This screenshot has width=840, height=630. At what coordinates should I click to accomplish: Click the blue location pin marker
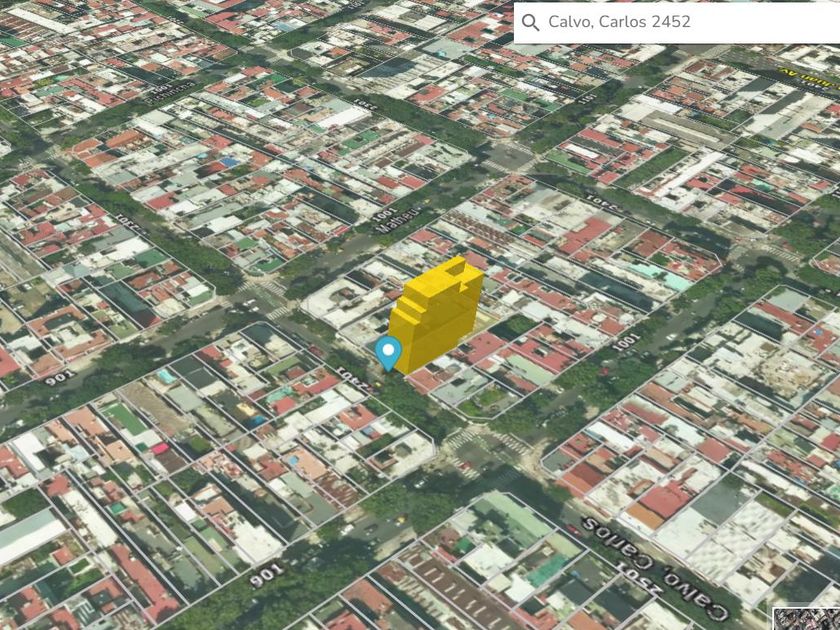click(388, 354)
